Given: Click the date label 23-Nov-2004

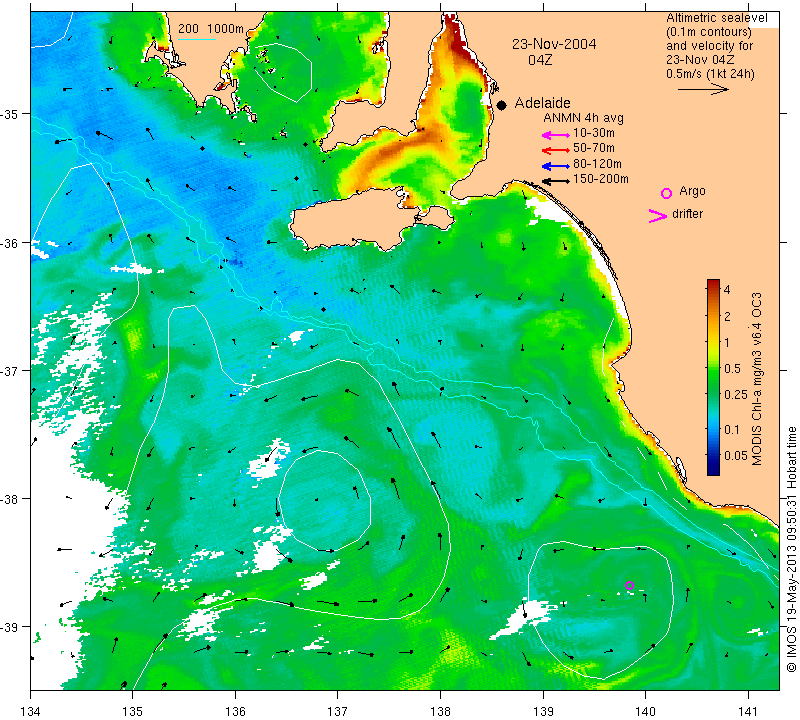Looking at the screenshot, I should [554, 44].
